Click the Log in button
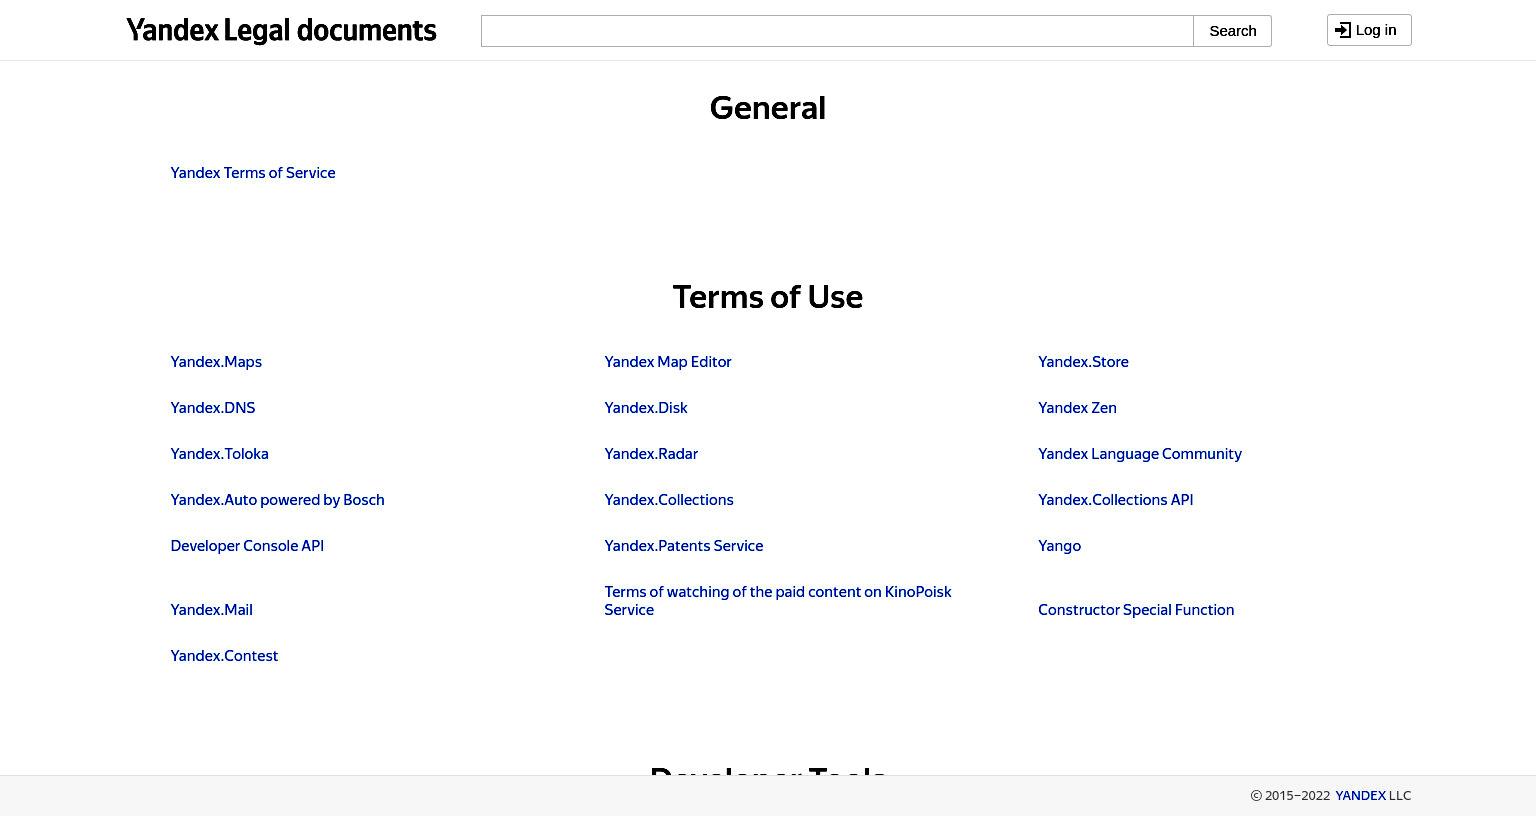 [1369, 30]
